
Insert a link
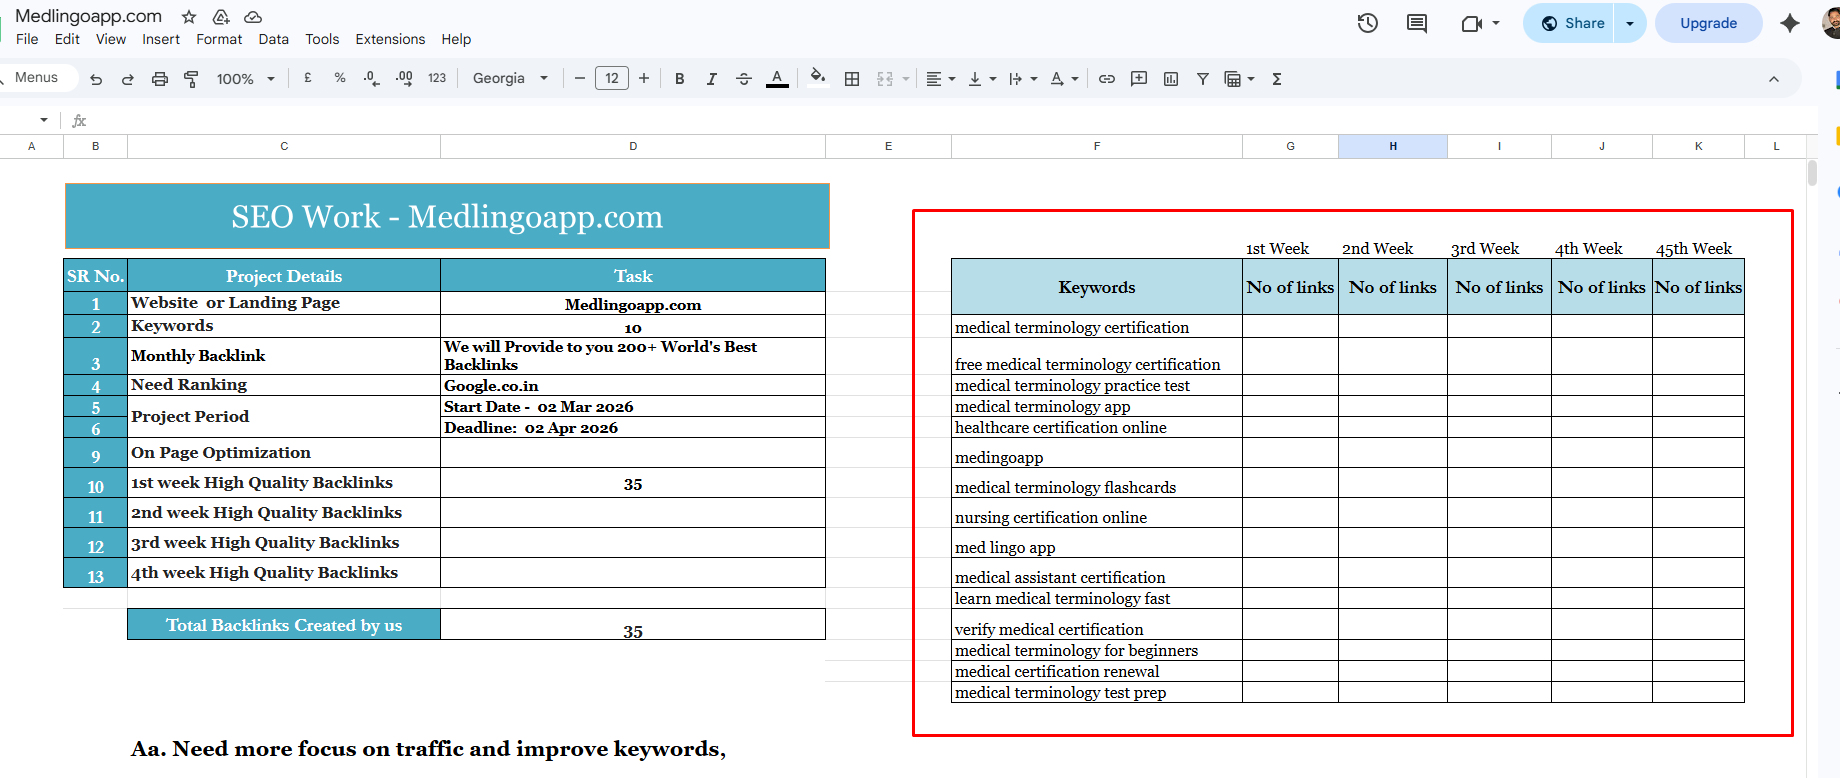pos(1107,79)
